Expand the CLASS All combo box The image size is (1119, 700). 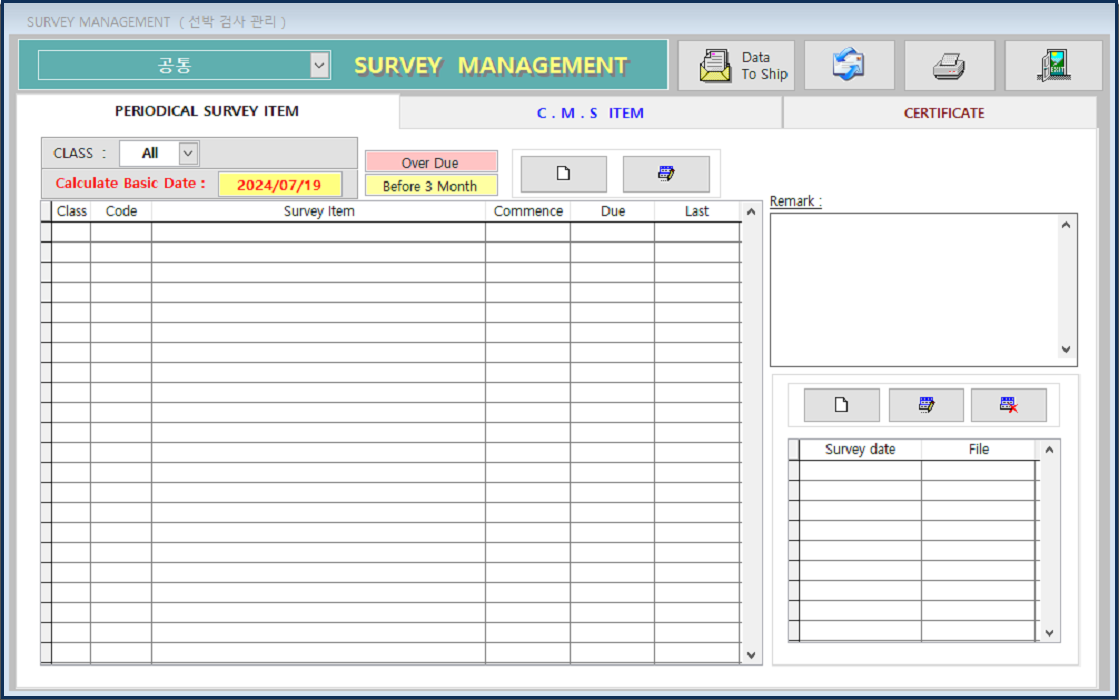click(x=188, y=153)
